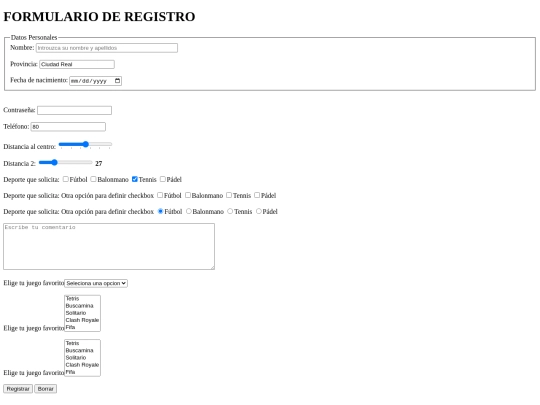Click the Contraseña password field
Image resolution: width=540 pixels, height=405 pixels.
(x=74, y=110)
